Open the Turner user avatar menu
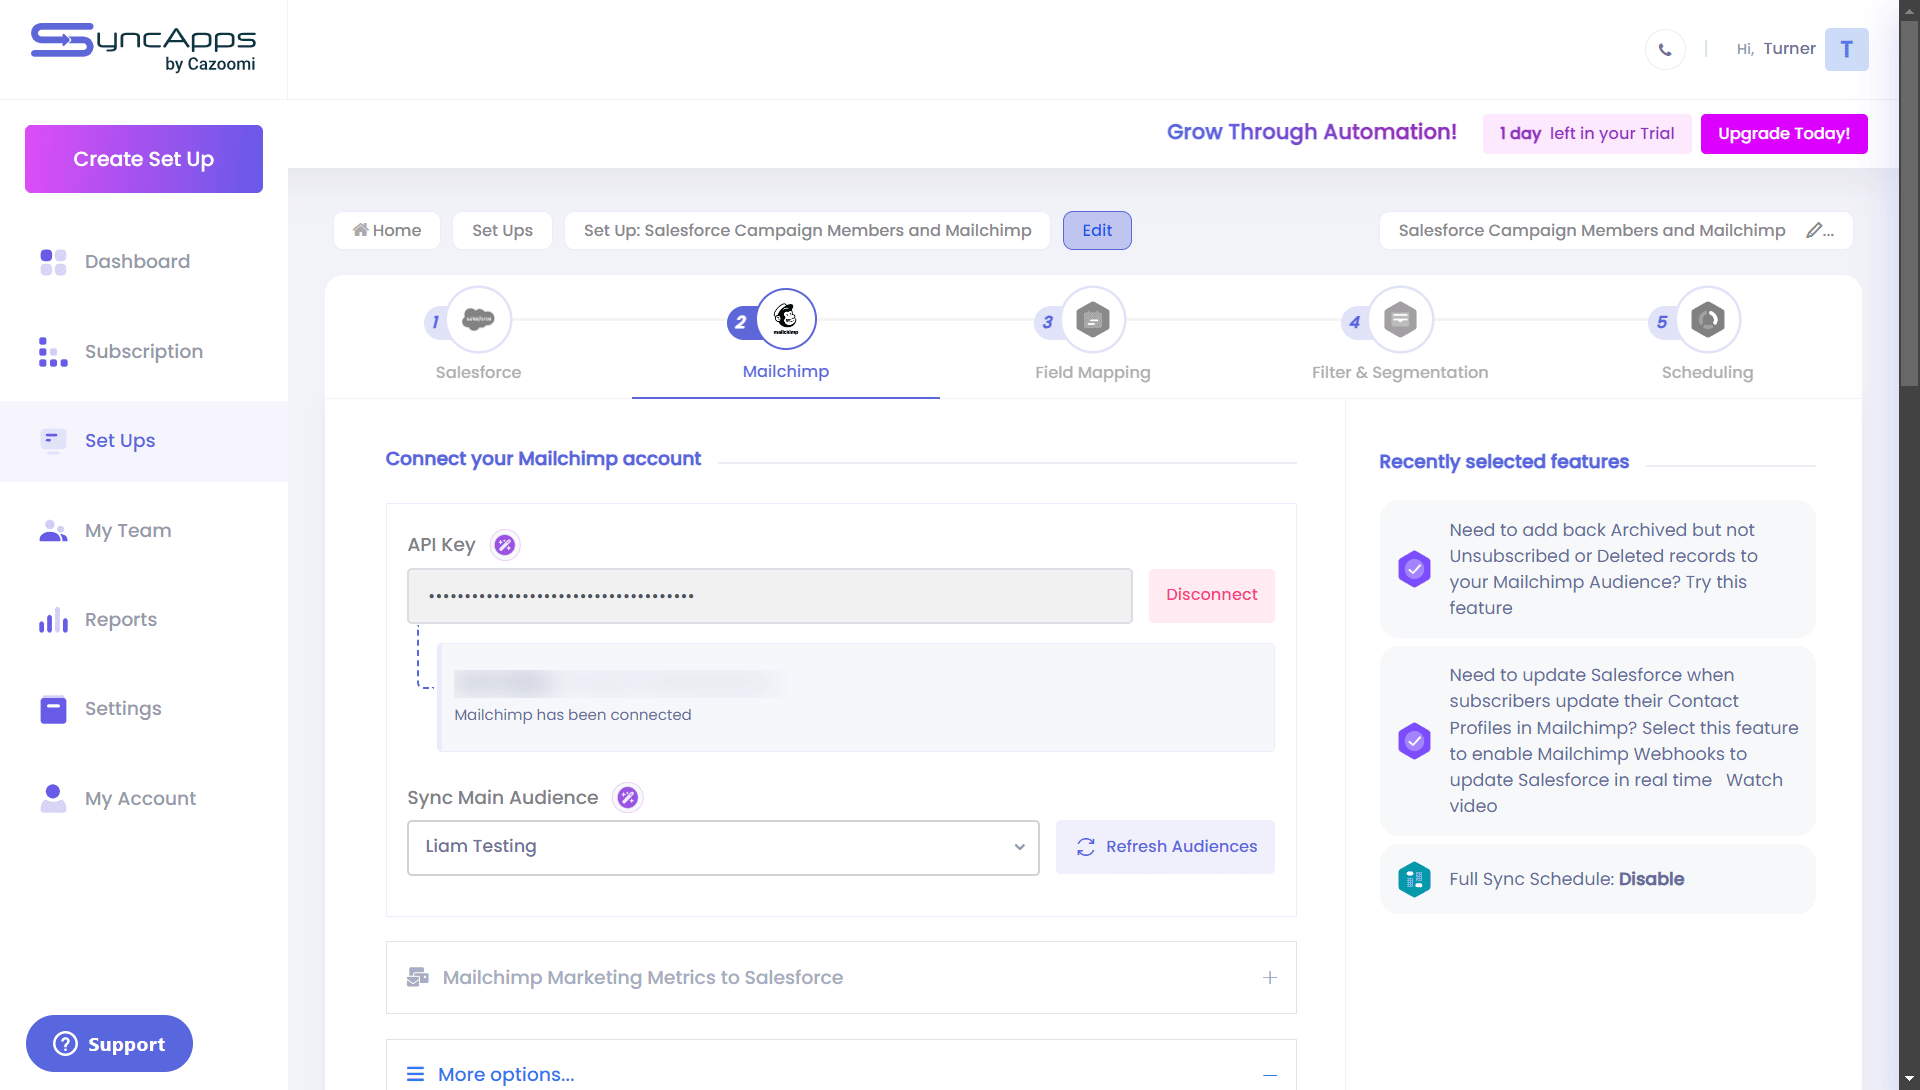Image resolution: width=1920 pixels, height=1090 pixels. point(1846,49)
